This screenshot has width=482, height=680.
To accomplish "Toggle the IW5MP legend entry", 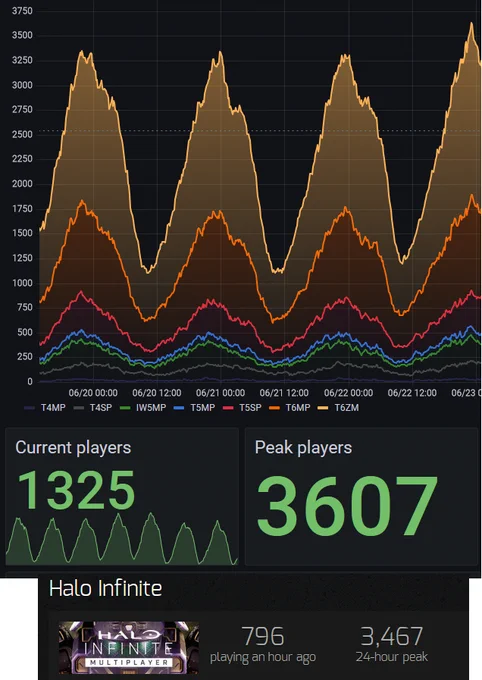I will click(x=143, y=408).
